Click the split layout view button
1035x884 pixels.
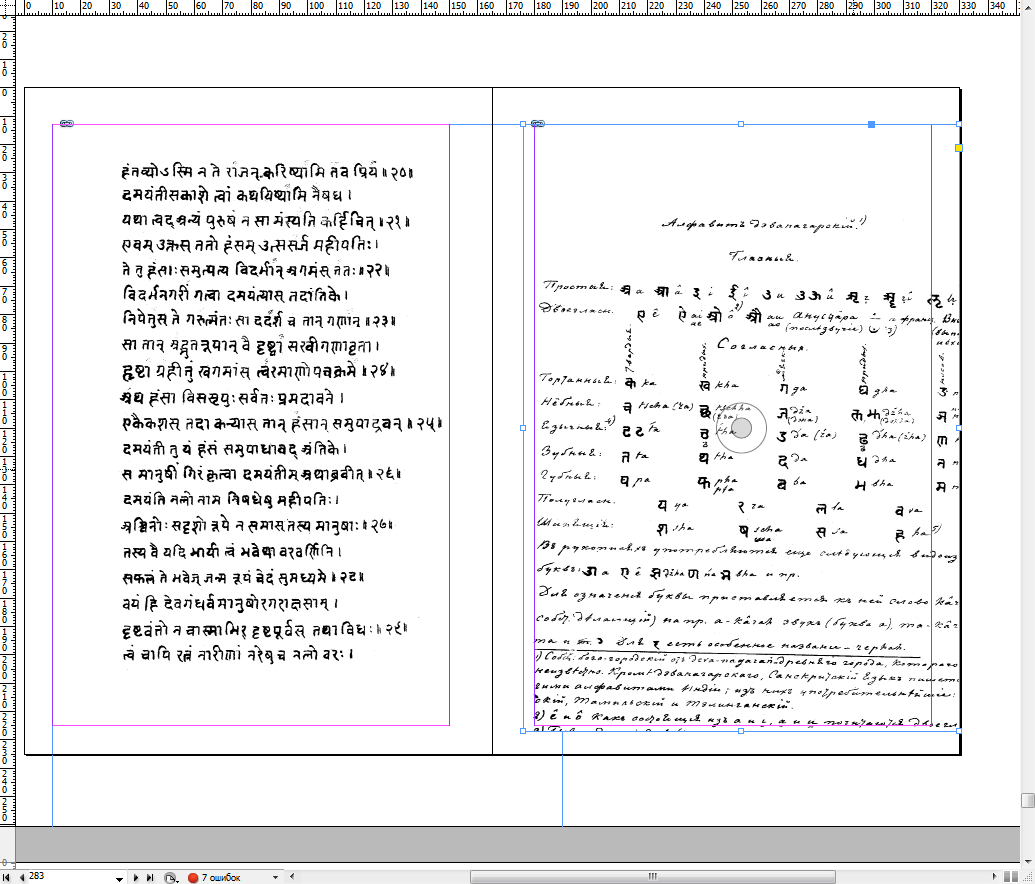(1011, 877)
